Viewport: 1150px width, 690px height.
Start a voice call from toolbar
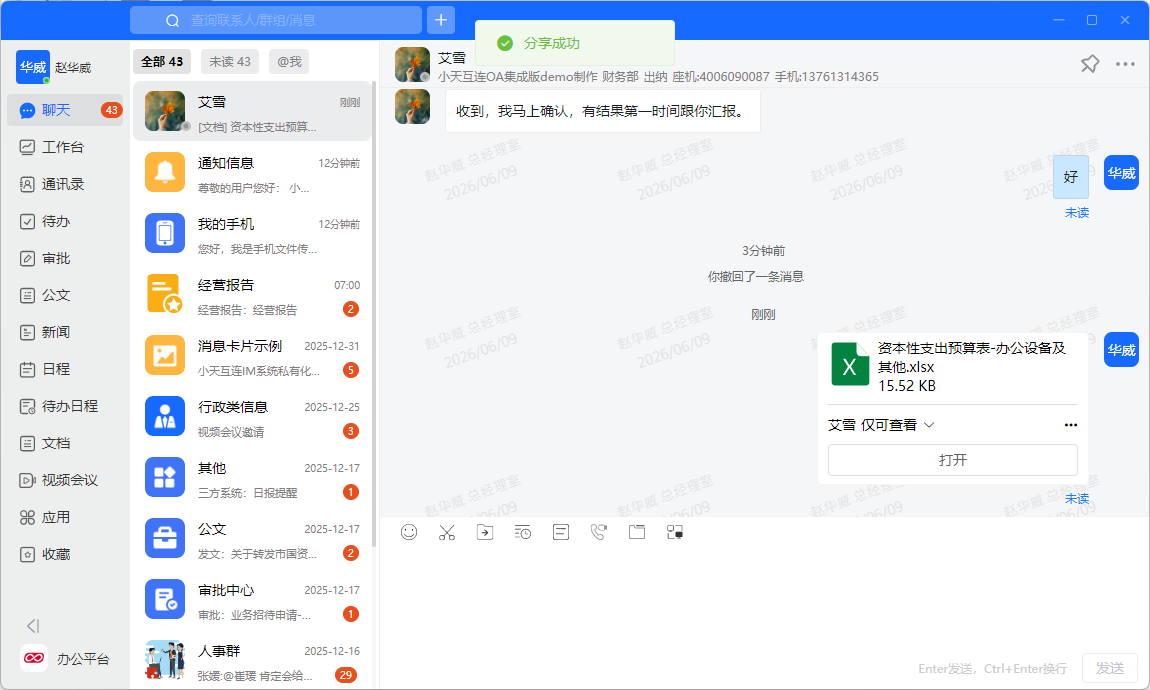[599, 532]
